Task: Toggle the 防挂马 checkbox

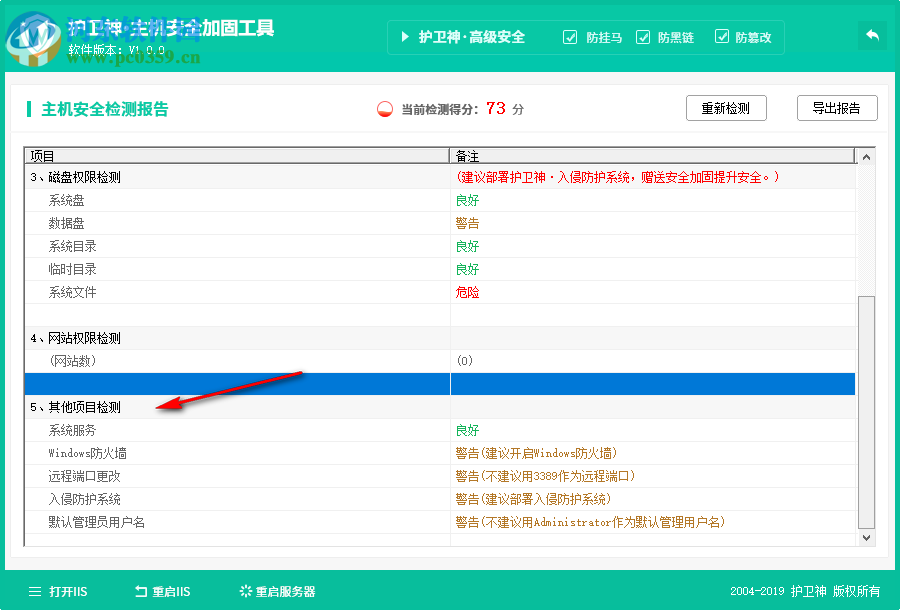Action: [x=570, y=37]
